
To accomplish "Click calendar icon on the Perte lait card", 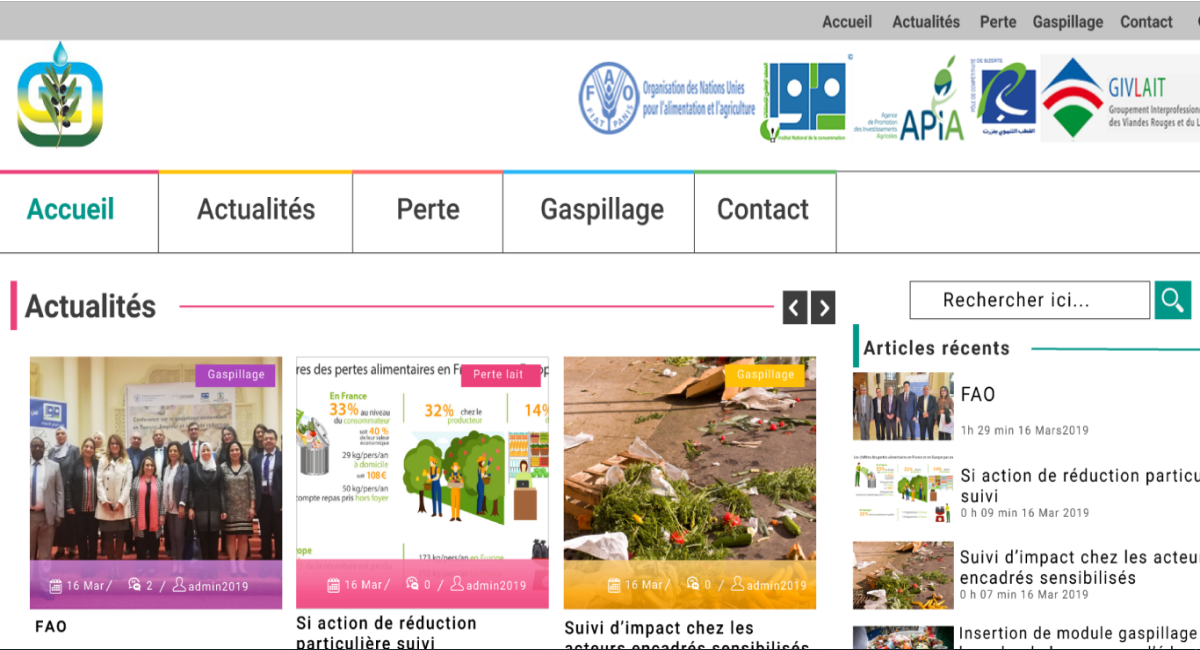I will click(x=334, y=585).
